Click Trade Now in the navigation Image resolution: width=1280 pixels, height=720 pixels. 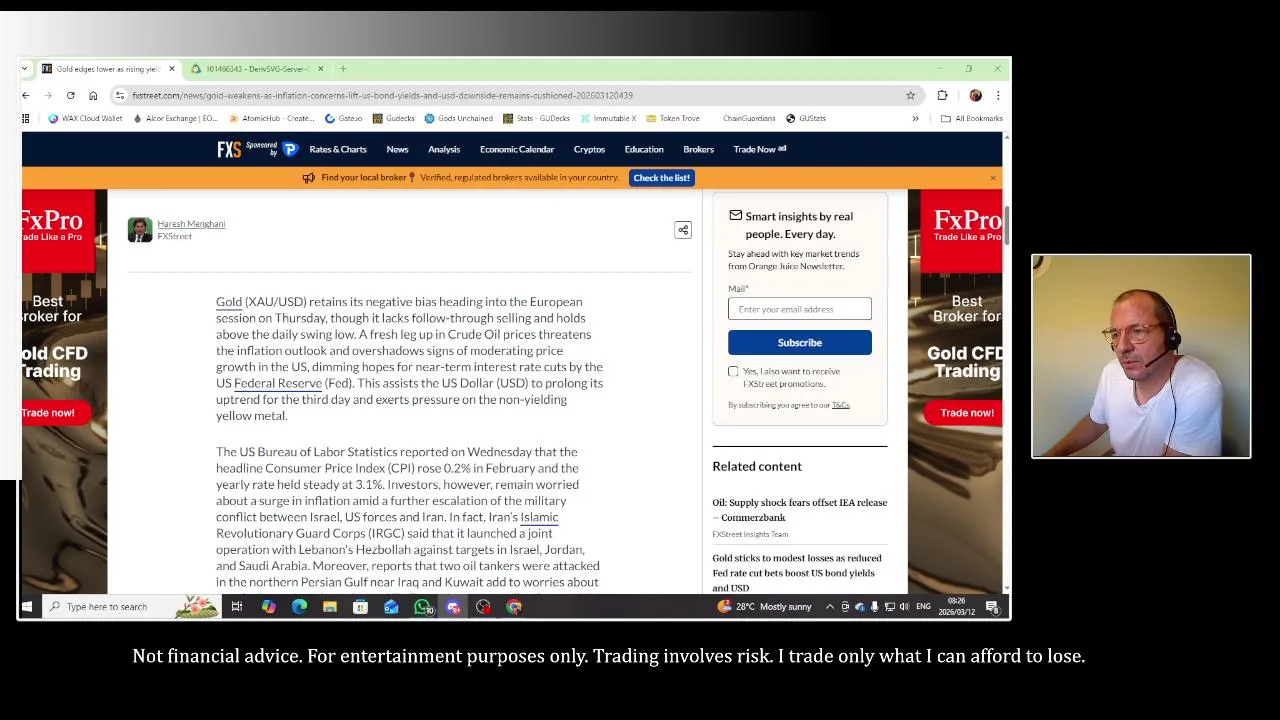(x=759, y=149)
